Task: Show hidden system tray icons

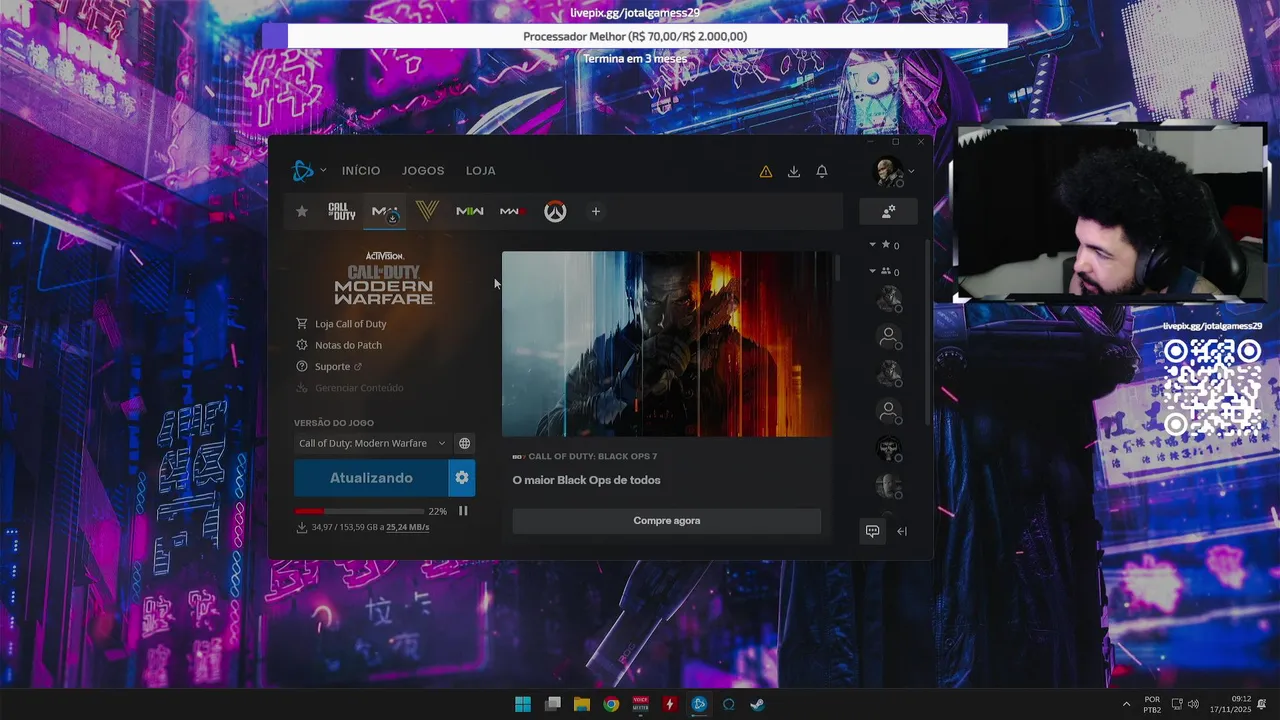Action: (1127, 704)
